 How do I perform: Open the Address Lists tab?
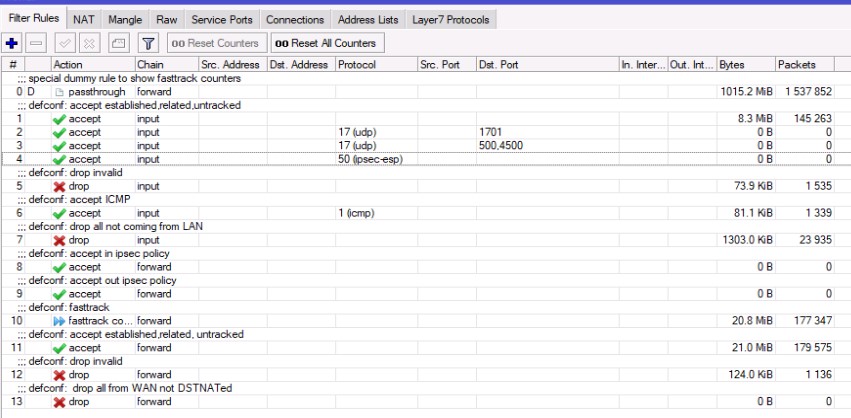(x=368, y=20)
